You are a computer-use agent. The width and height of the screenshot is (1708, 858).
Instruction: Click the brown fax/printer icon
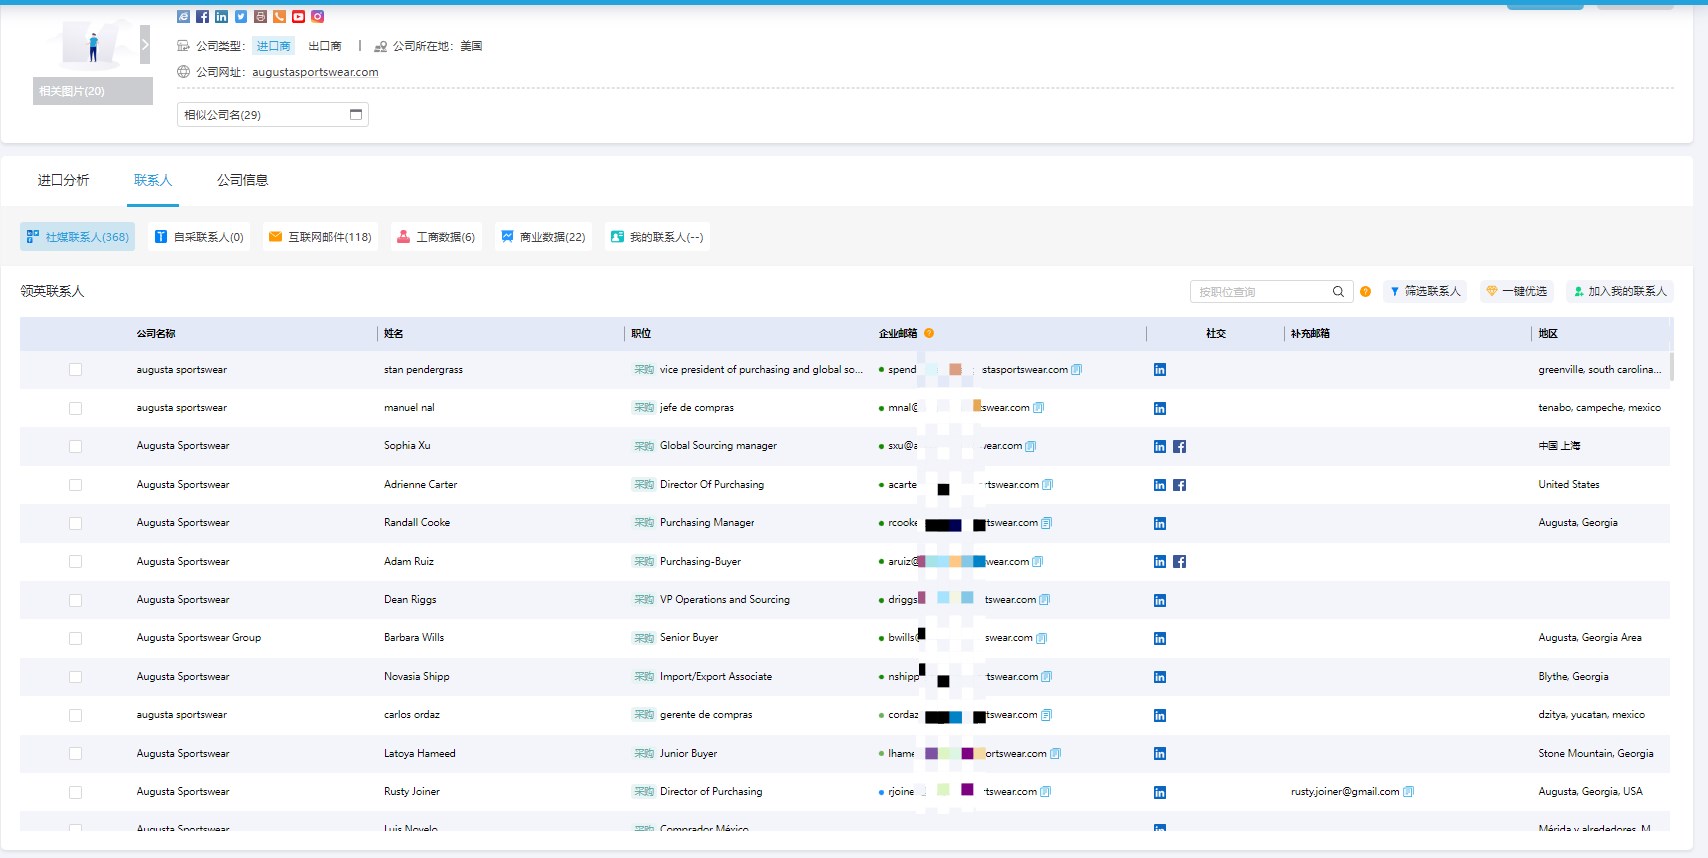tap(260, 16)
